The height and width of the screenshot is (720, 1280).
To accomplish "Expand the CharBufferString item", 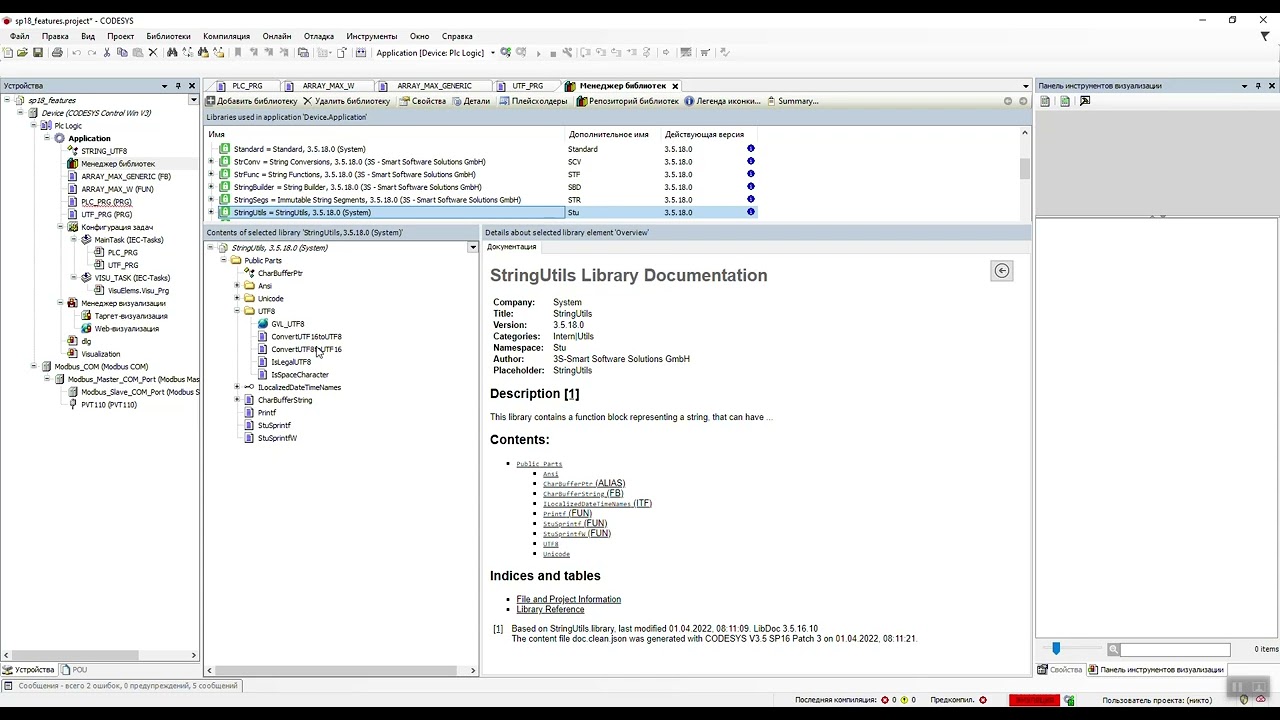I will click(x=237, y=400).
